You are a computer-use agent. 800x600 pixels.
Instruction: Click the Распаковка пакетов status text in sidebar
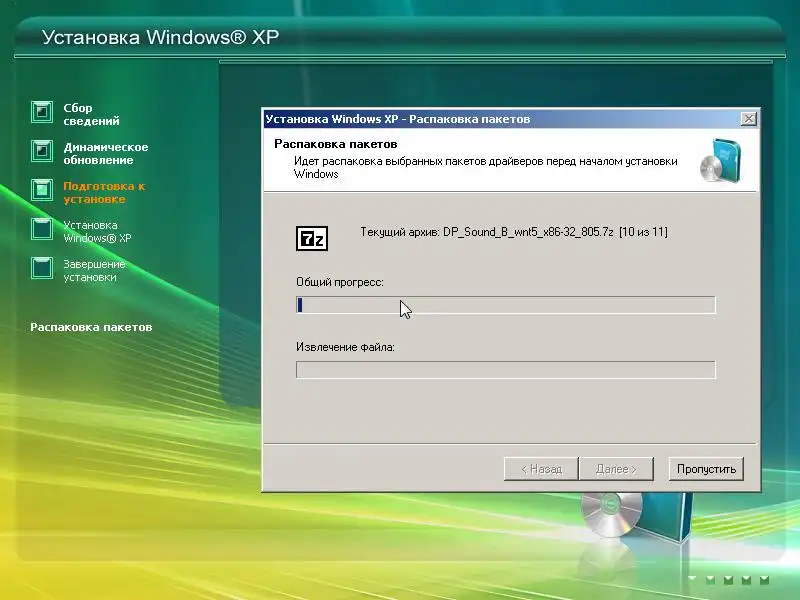coord(91,327)
